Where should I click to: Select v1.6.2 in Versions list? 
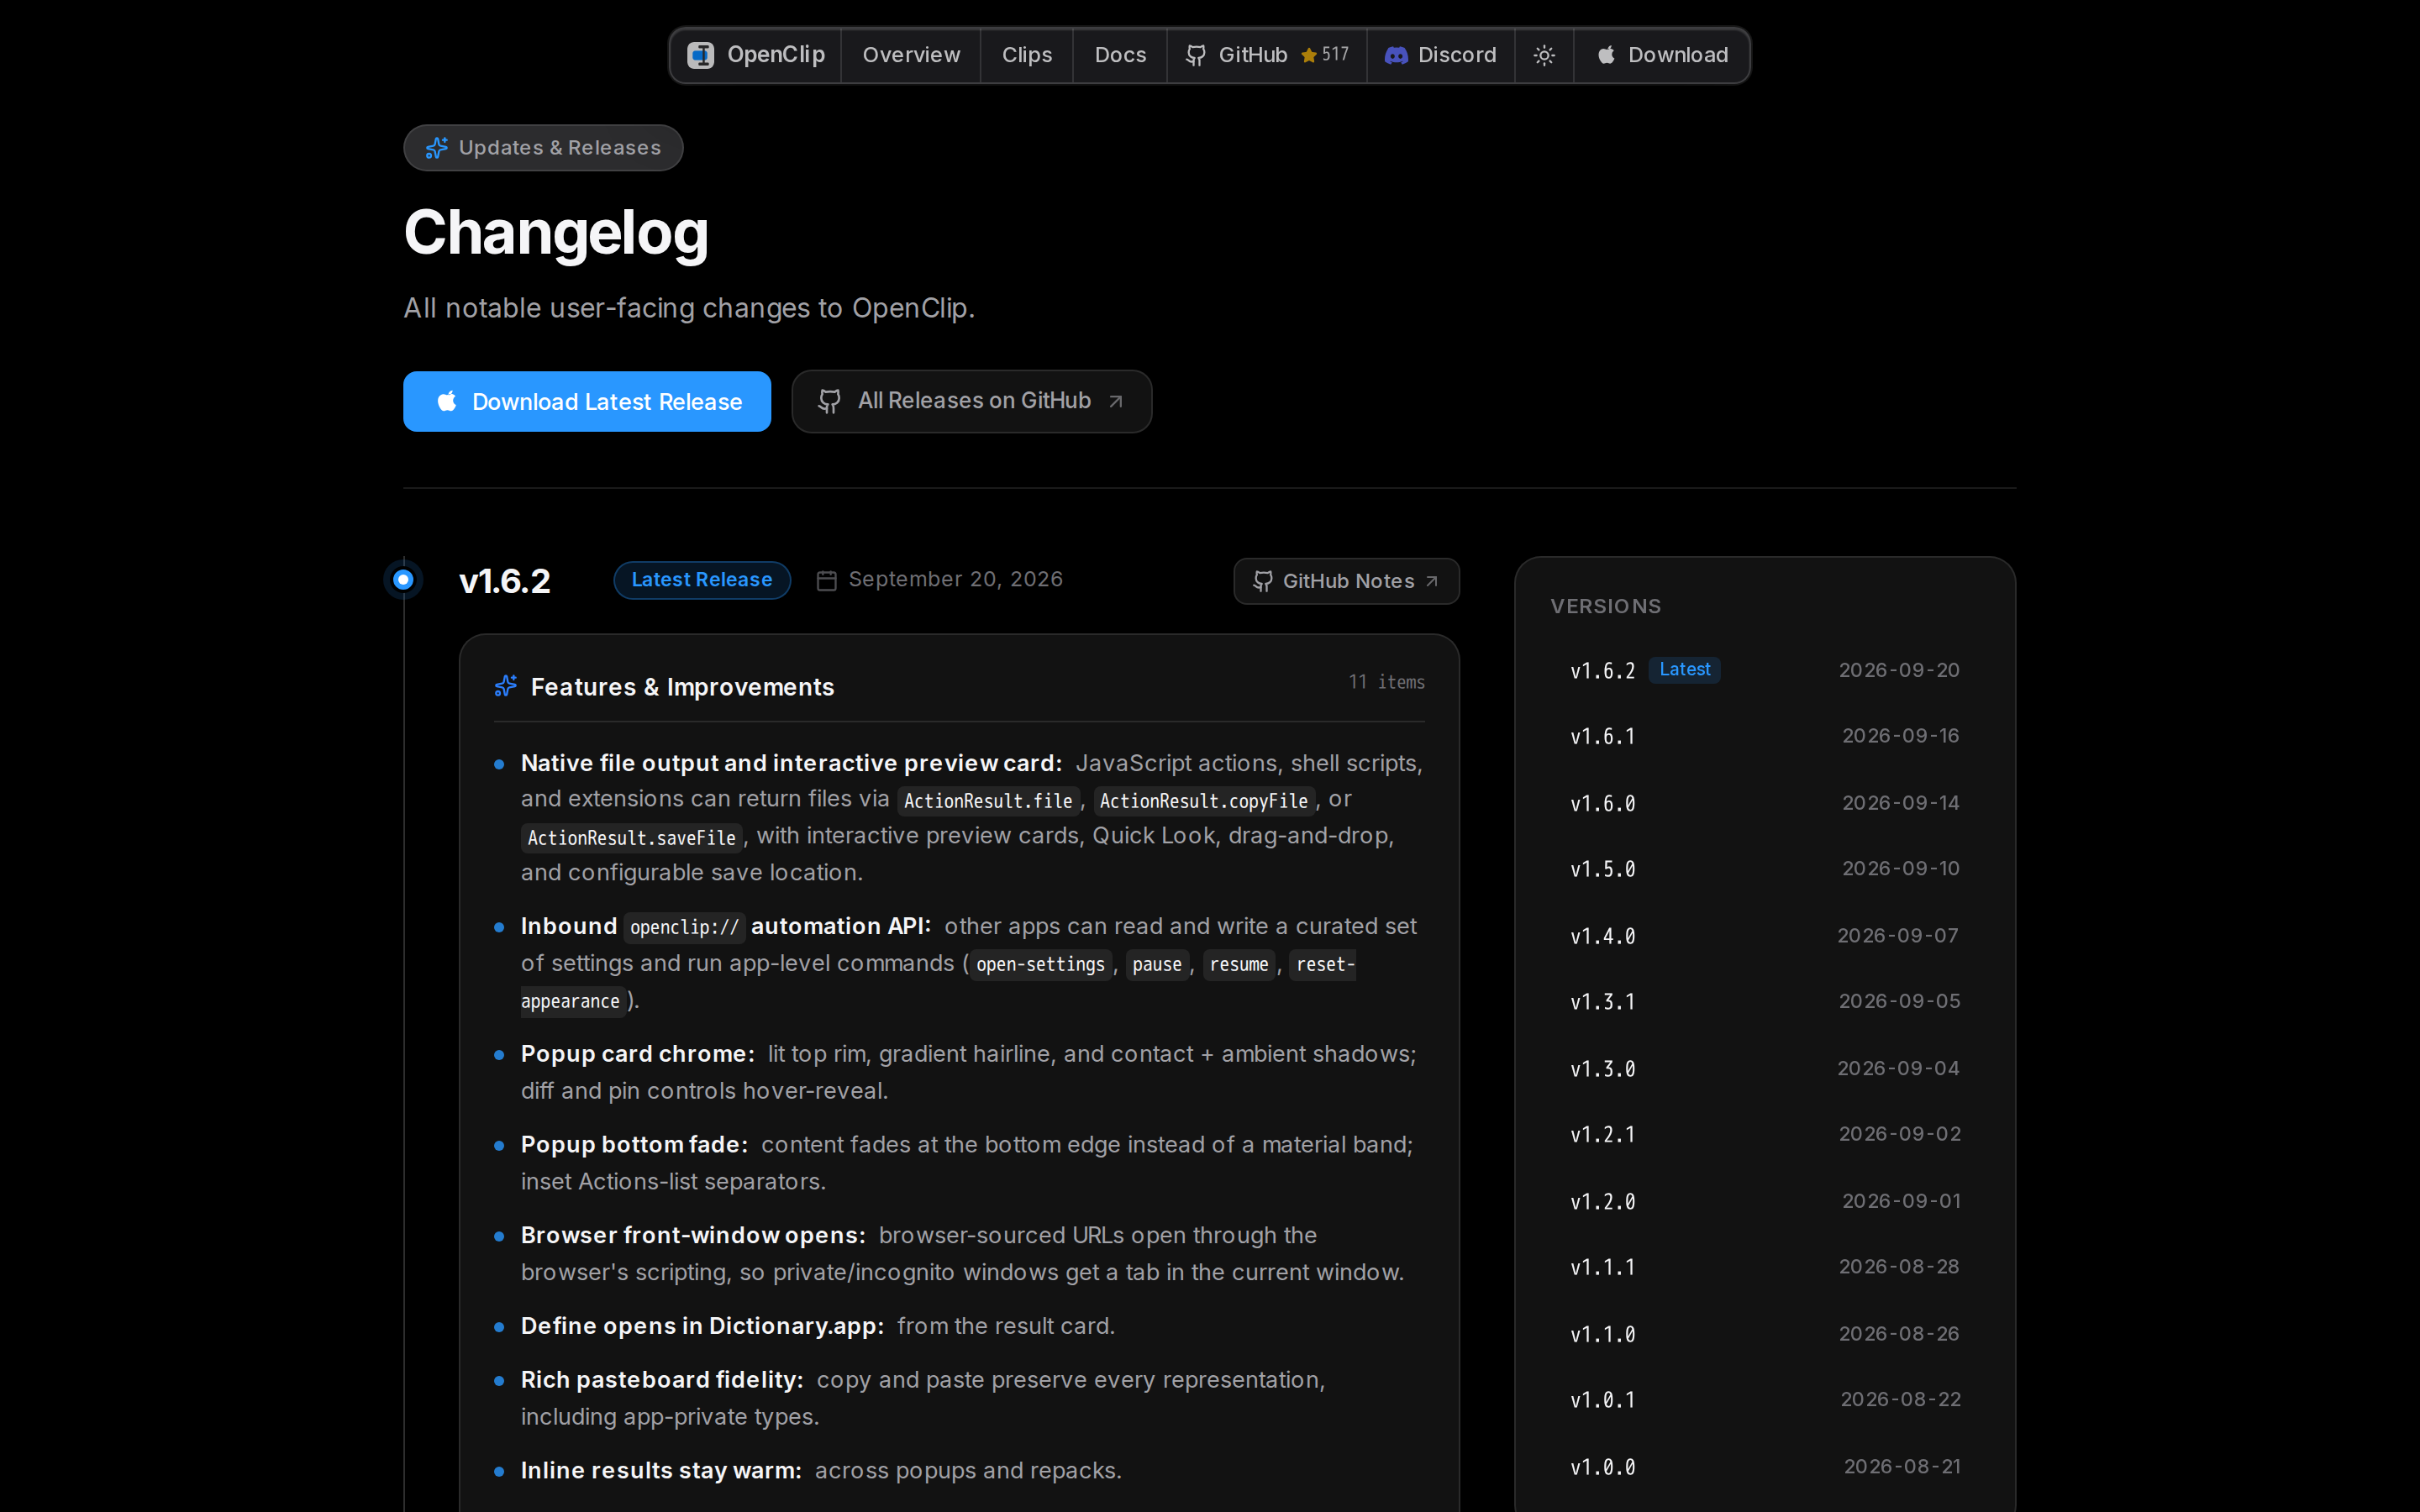pos(1765,670)
